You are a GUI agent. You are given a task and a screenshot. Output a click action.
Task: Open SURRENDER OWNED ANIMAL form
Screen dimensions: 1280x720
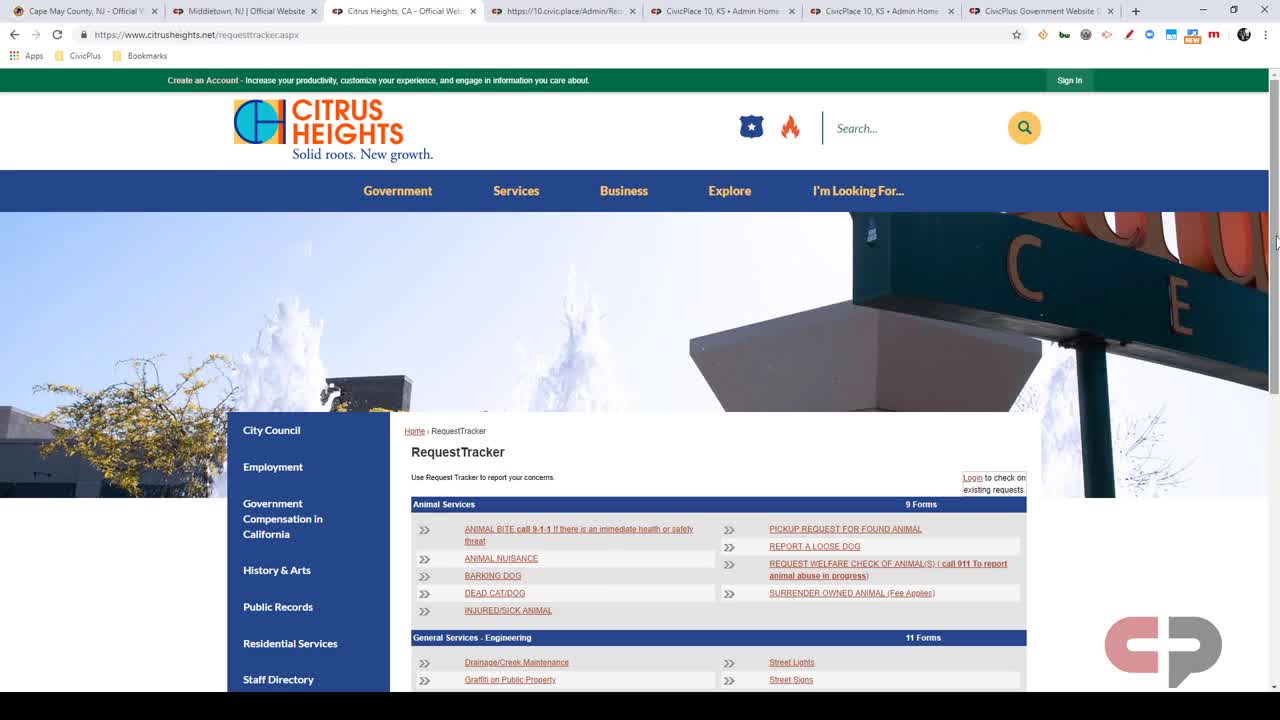pos(852,593)
